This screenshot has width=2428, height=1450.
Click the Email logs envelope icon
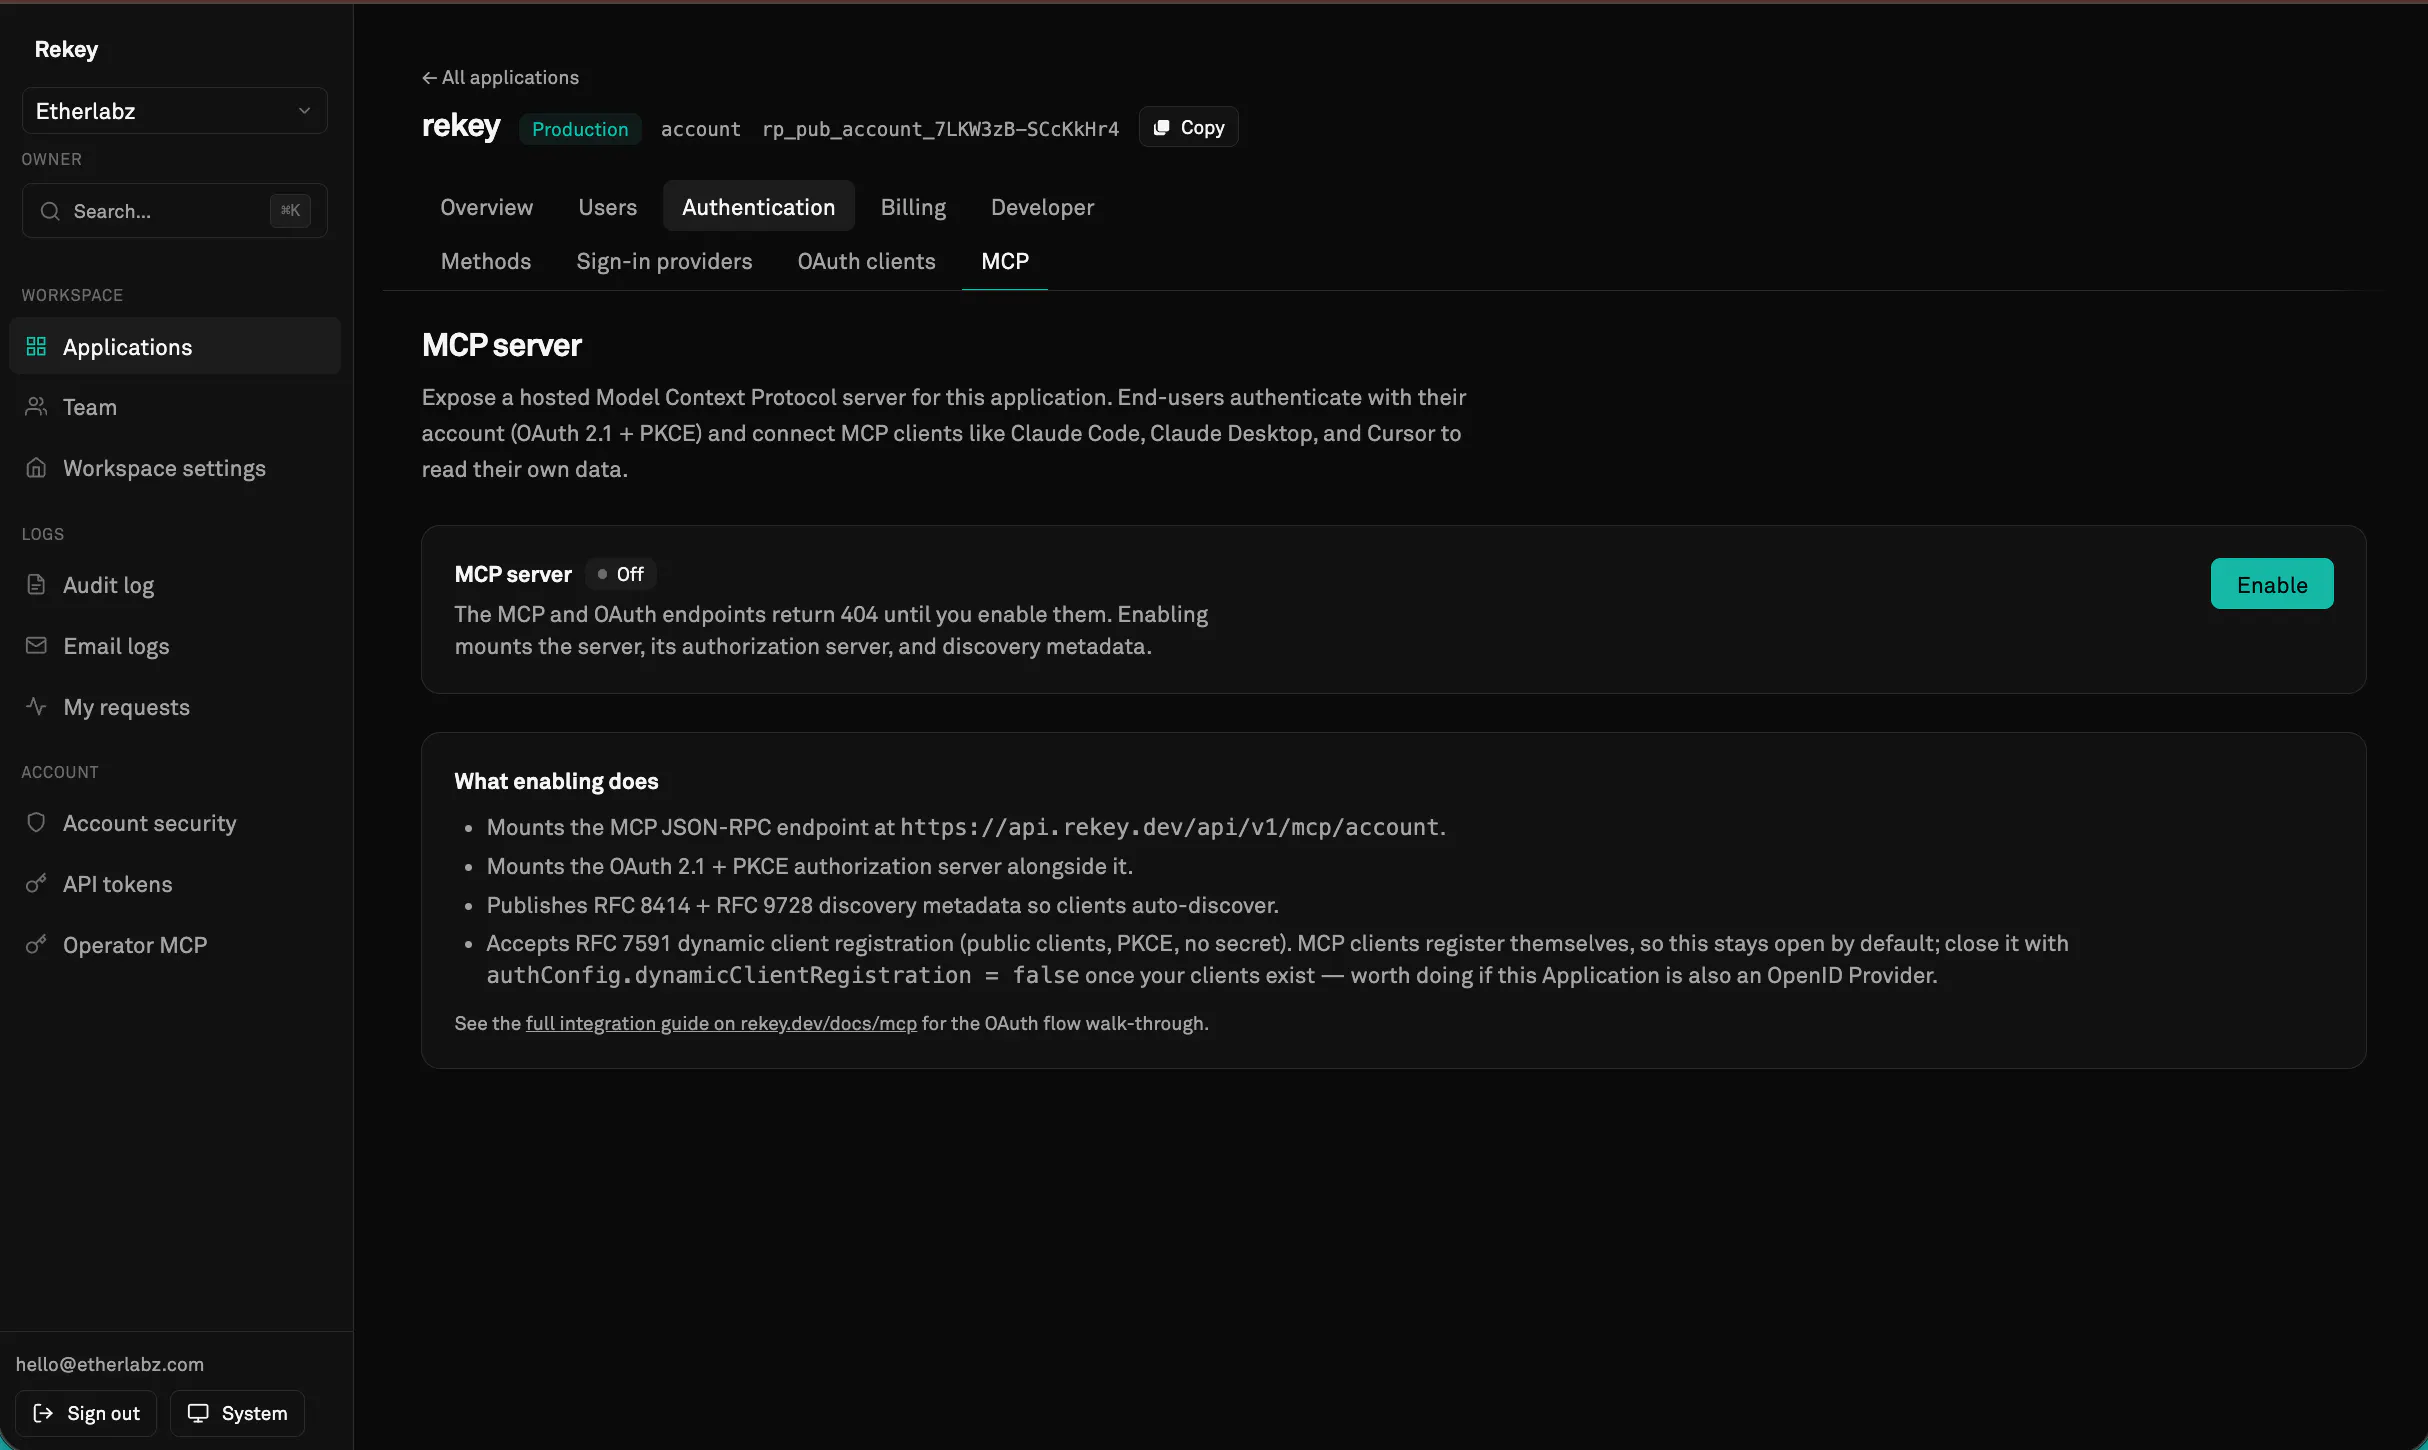tap(36, 645)
